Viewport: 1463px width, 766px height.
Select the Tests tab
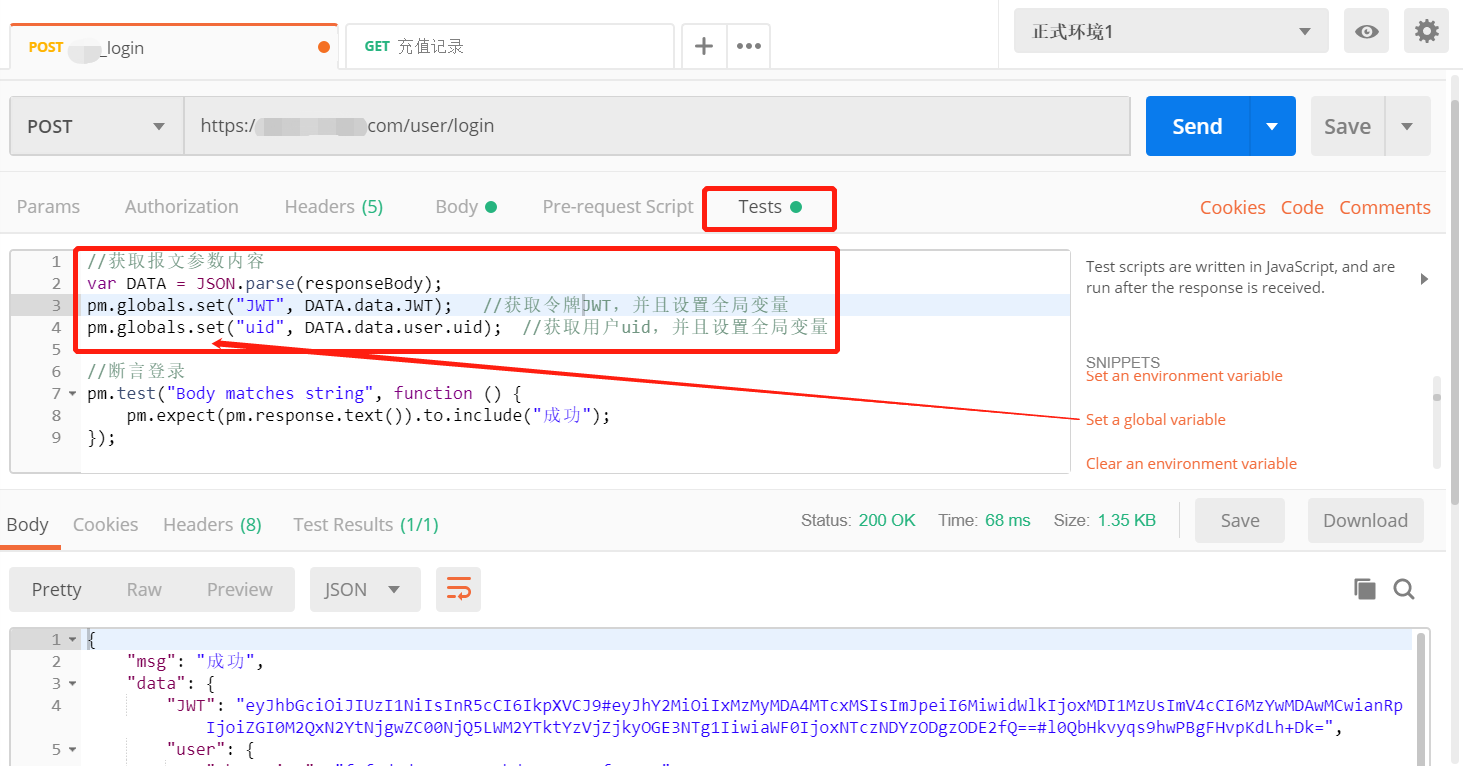click(769, 207)
